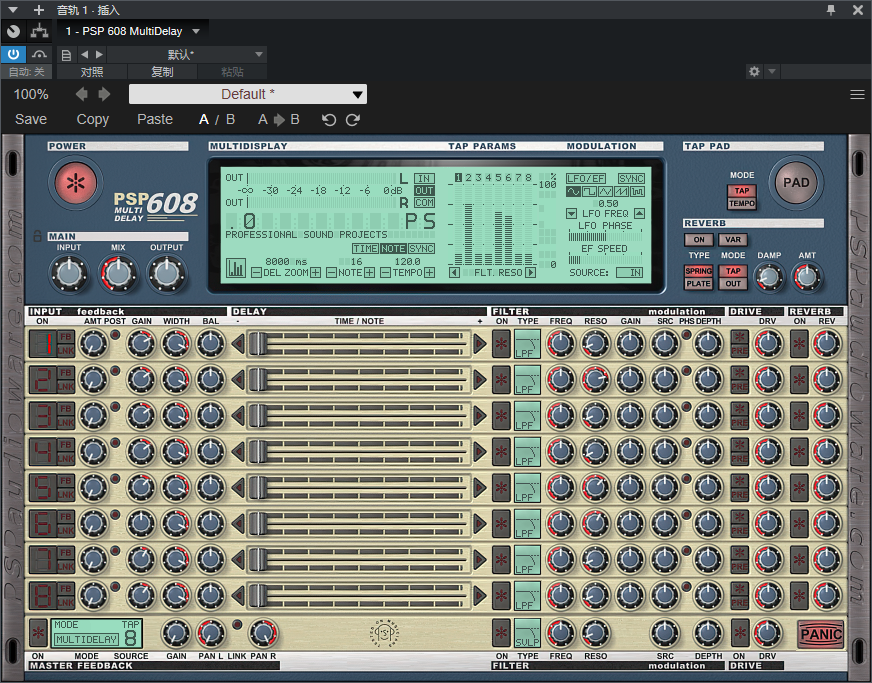Click the 100% zoom value
This screenshot has width=872, height=683.
point(31,94)
